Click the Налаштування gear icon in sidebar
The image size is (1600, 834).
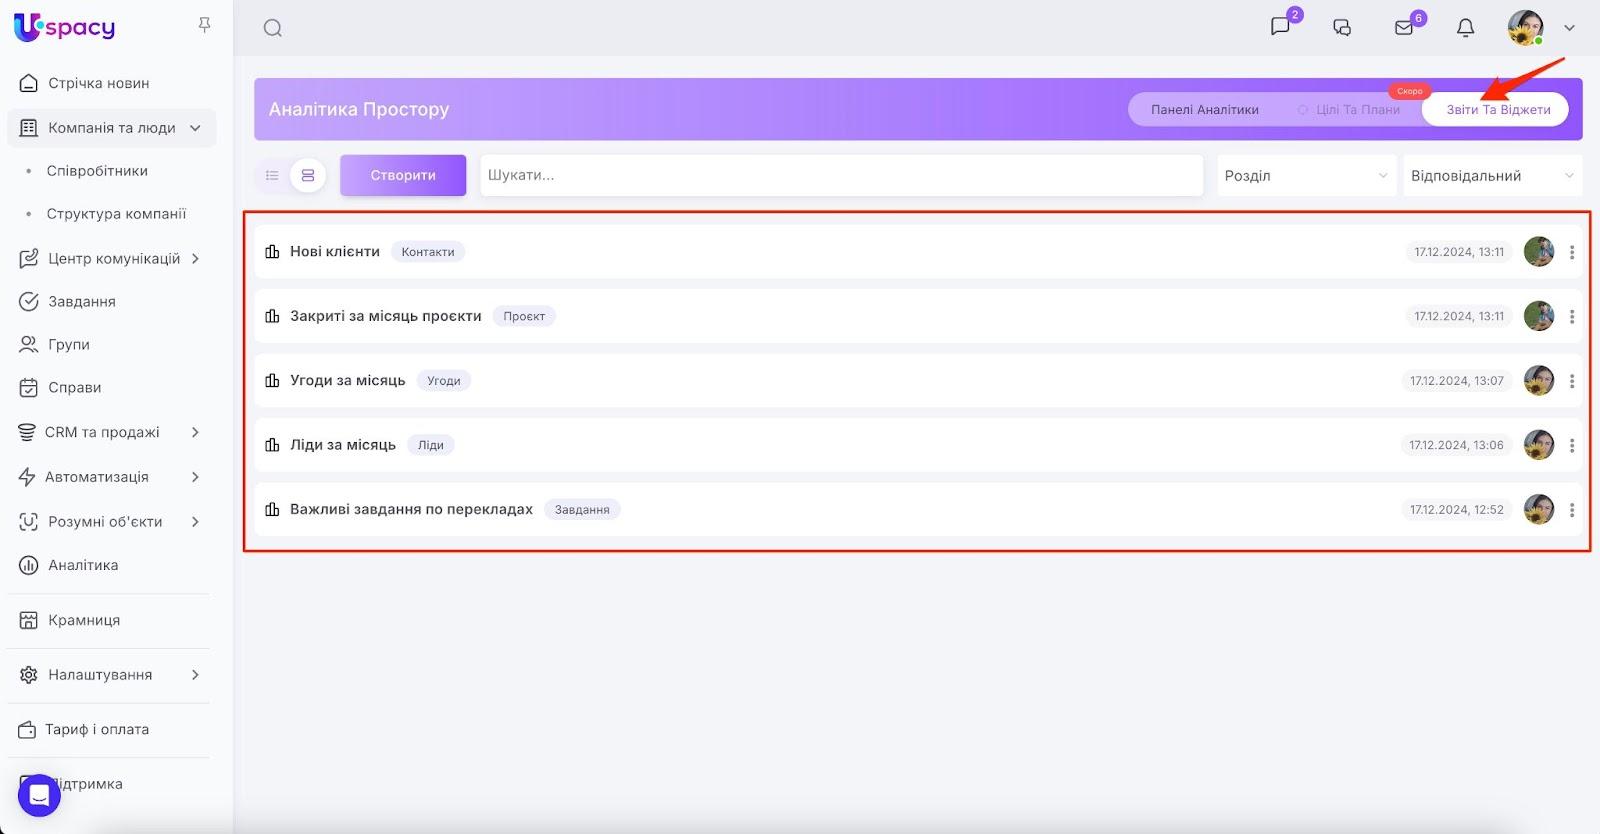tap(29, 675)
